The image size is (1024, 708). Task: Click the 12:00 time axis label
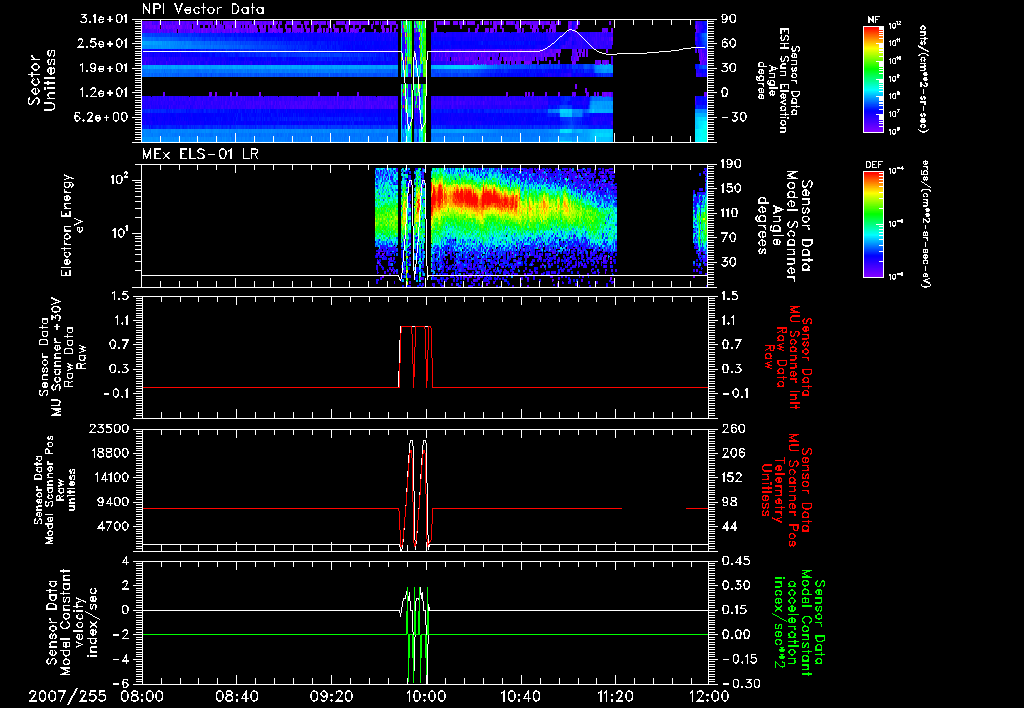pyautogui.click(x=709, y=696)
